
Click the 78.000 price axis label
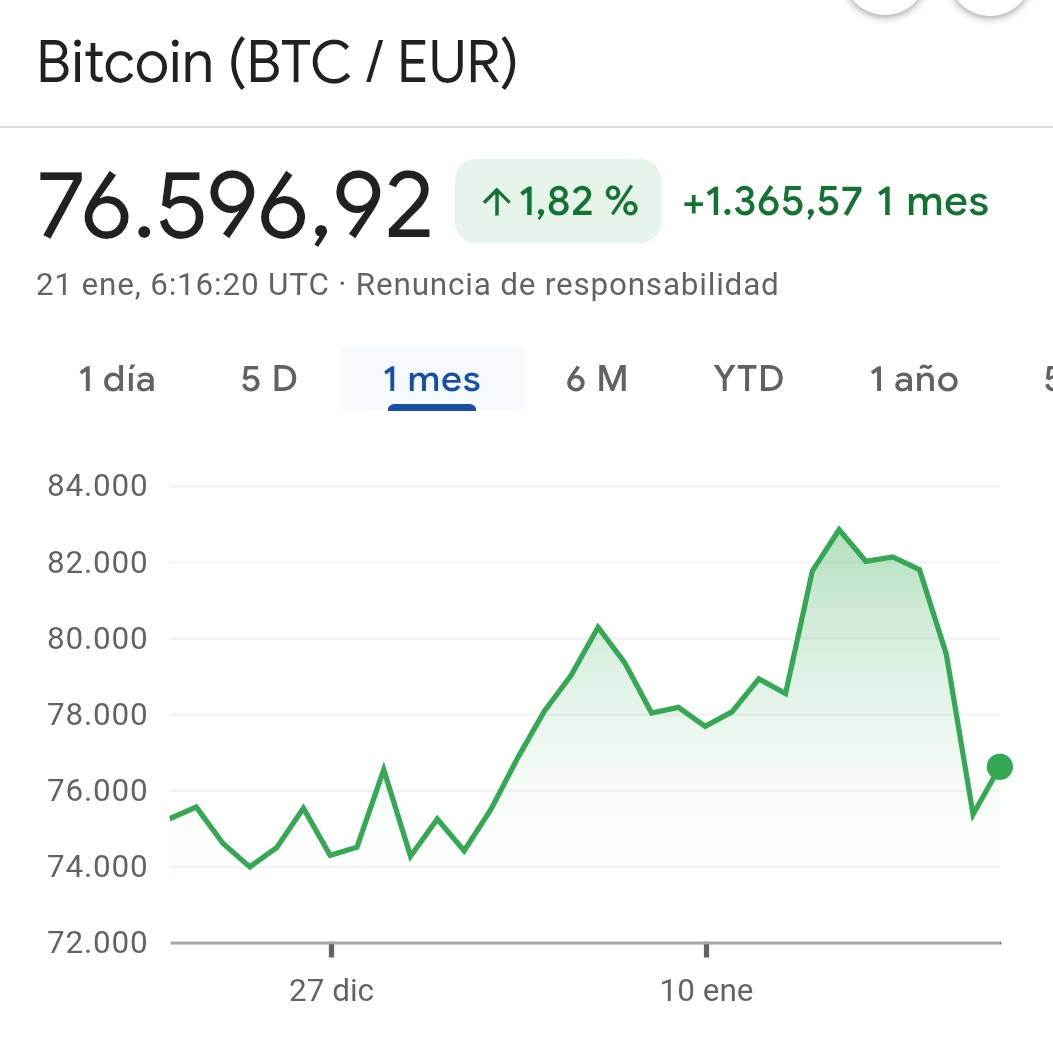pos(97,715)
